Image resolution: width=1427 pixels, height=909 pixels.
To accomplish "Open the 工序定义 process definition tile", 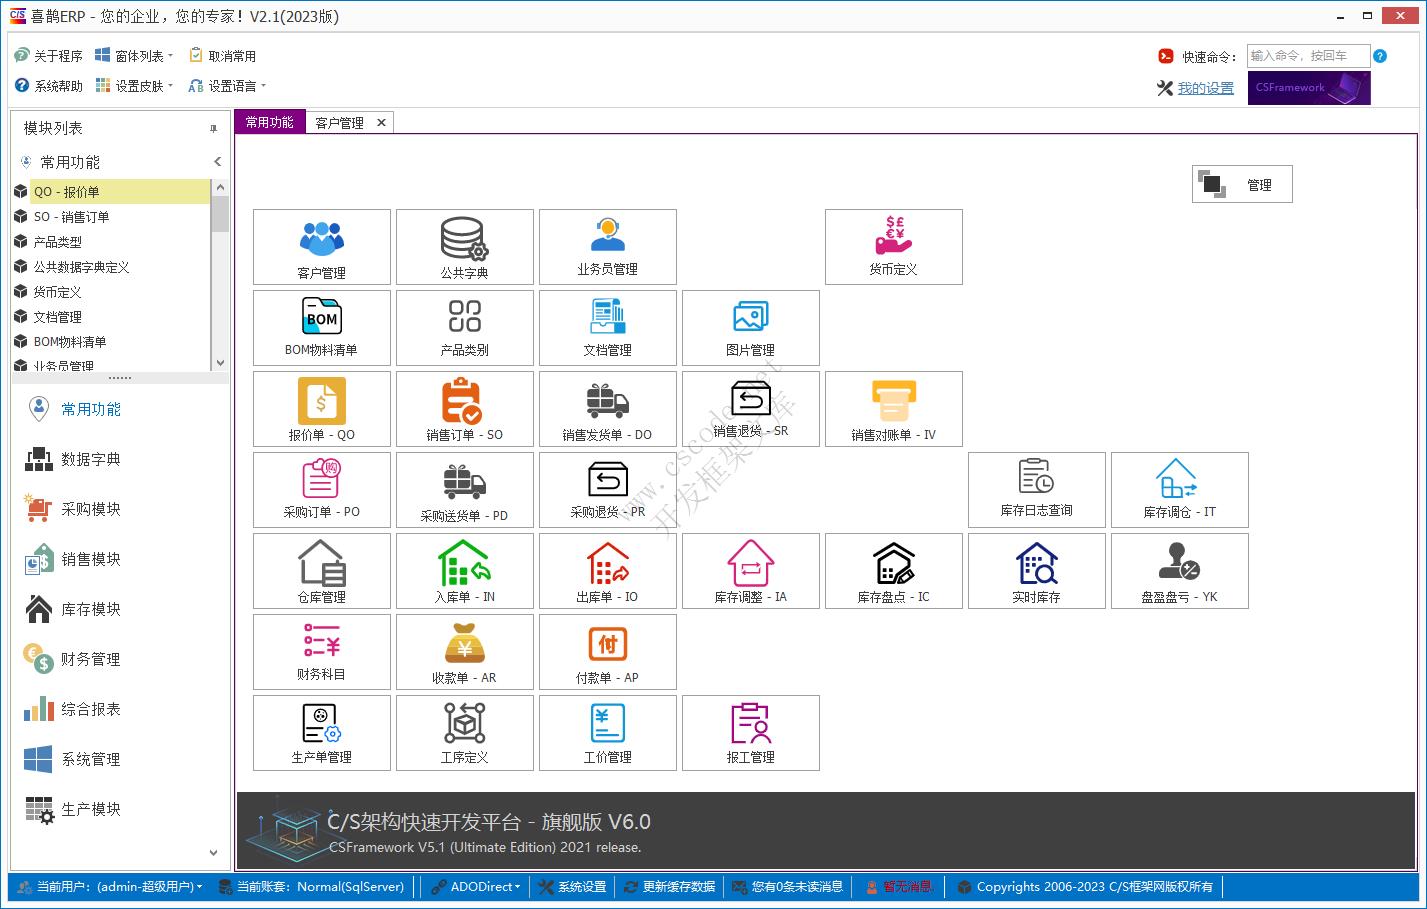I will click(x=464, y=733).
